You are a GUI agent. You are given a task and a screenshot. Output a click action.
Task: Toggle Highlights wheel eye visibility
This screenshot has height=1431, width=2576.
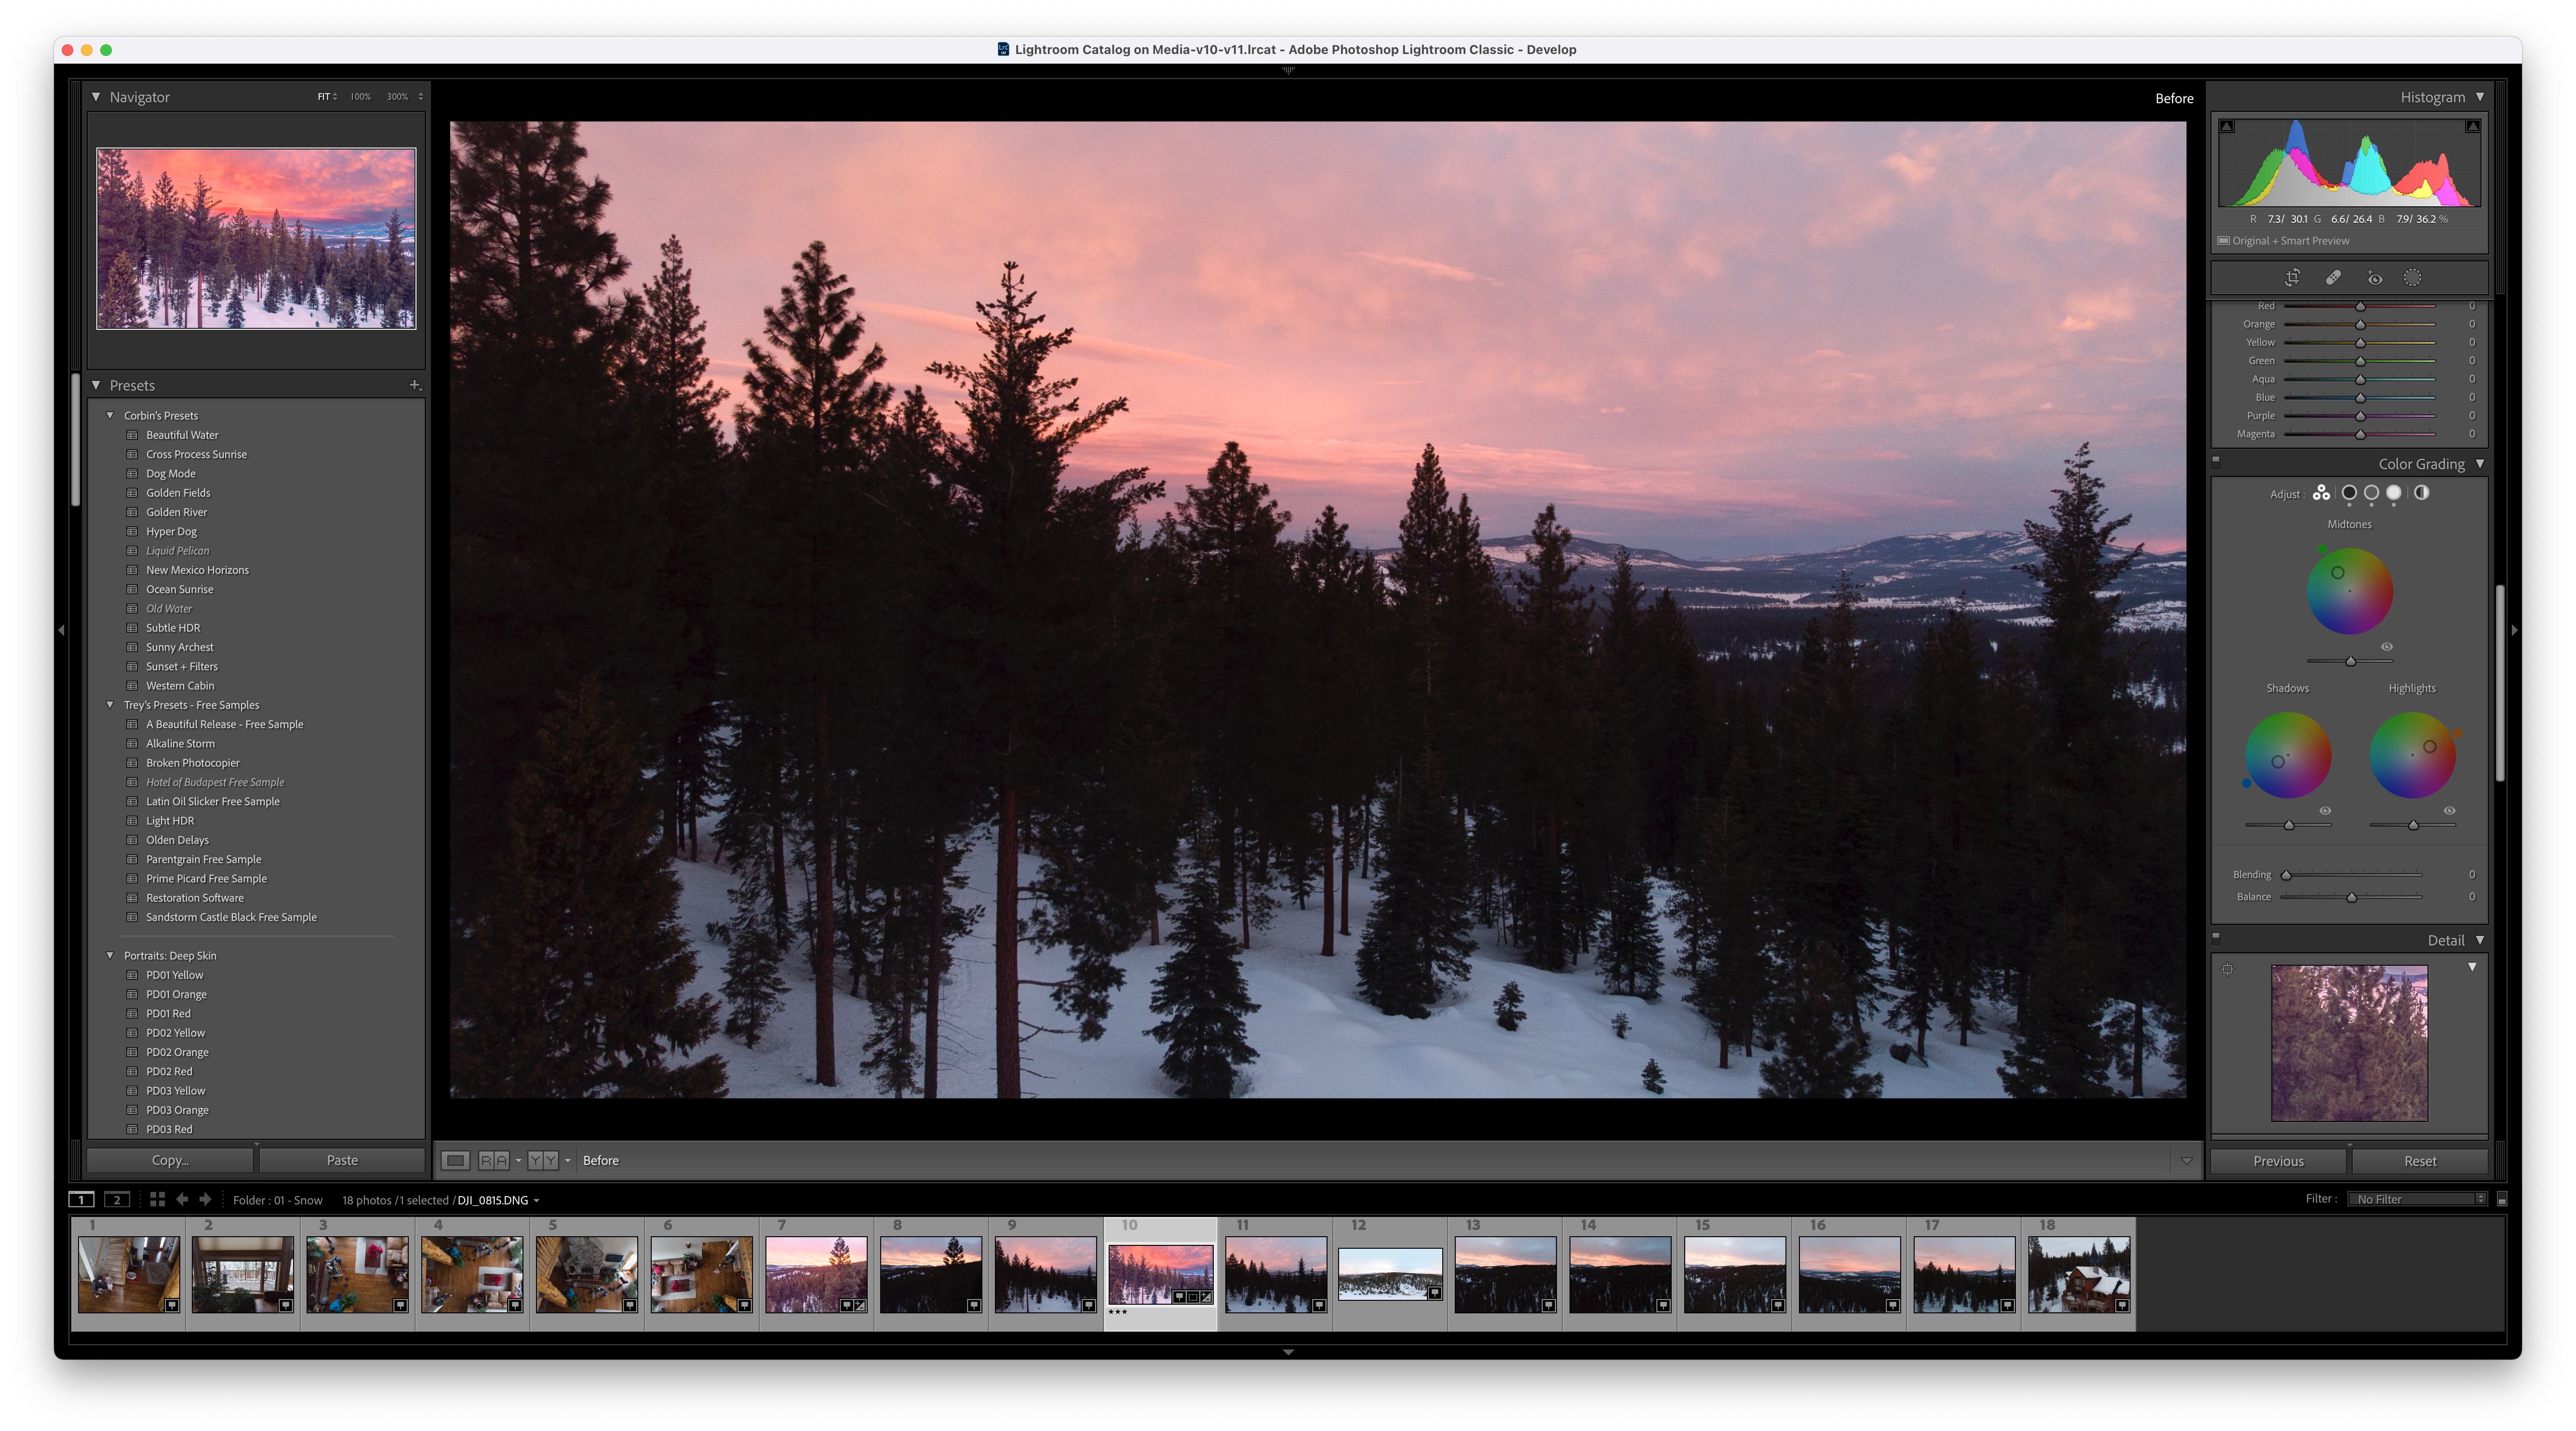tap(2449, 811)
